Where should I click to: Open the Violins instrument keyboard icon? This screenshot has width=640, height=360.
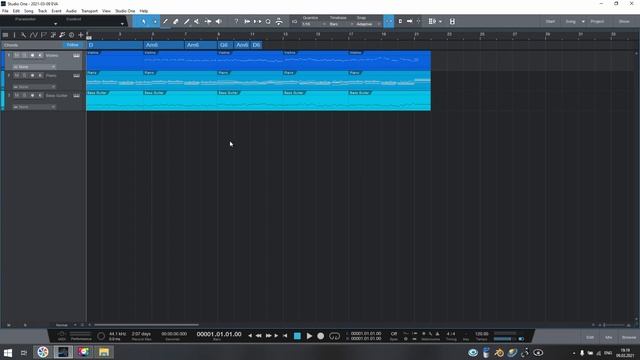pos(76,55)
